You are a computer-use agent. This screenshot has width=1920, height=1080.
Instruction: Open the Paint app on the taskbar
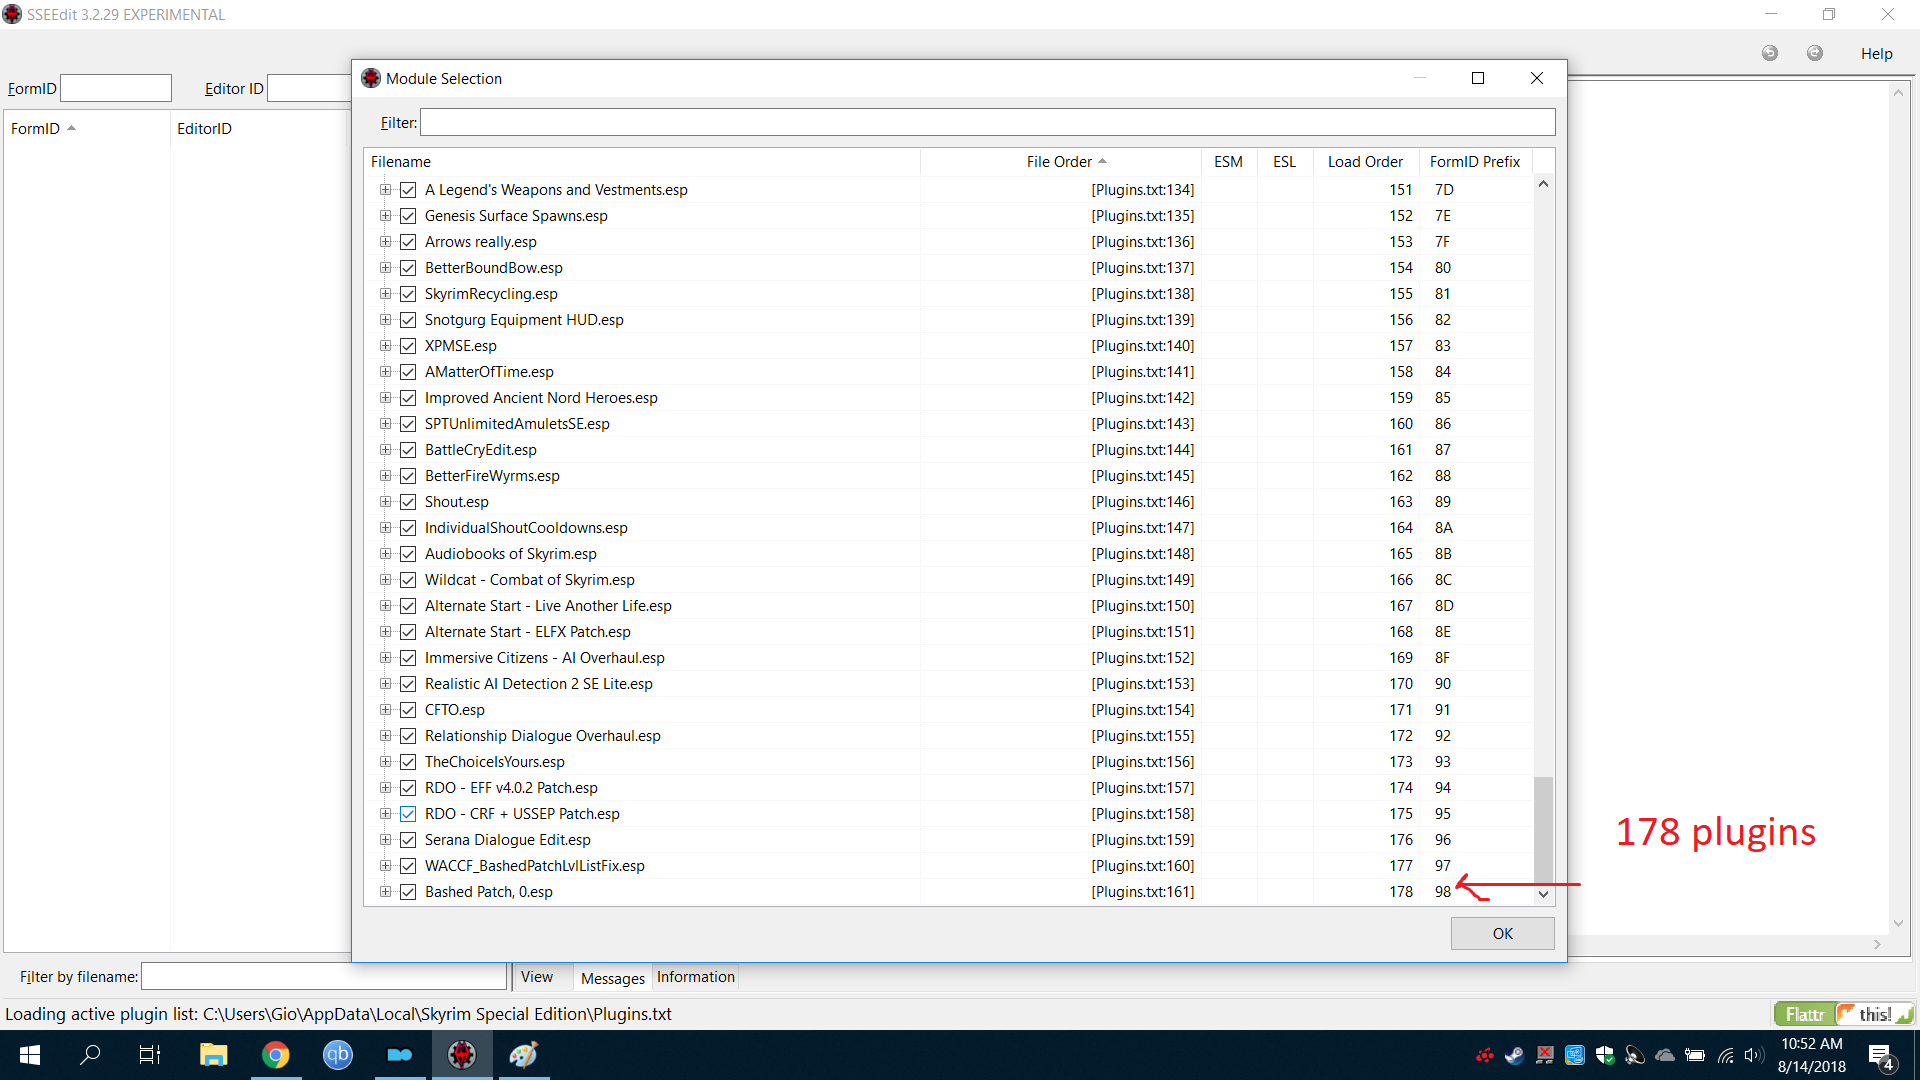click(x=524, y=1055)
